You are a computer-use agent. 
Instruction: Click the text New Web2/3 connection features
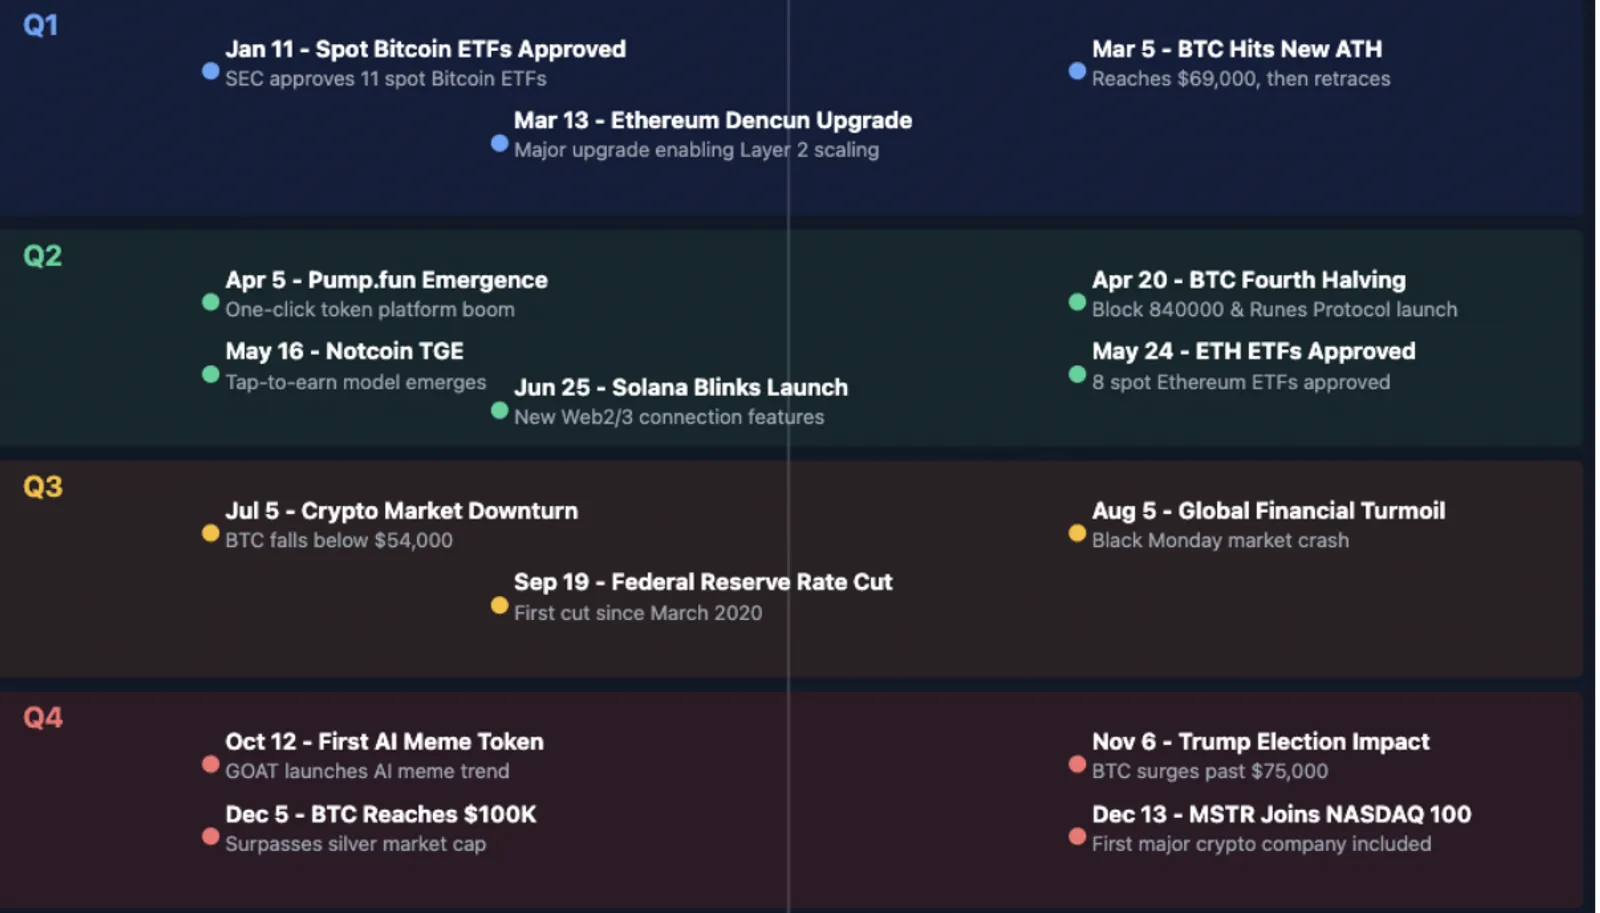(669, 417)
